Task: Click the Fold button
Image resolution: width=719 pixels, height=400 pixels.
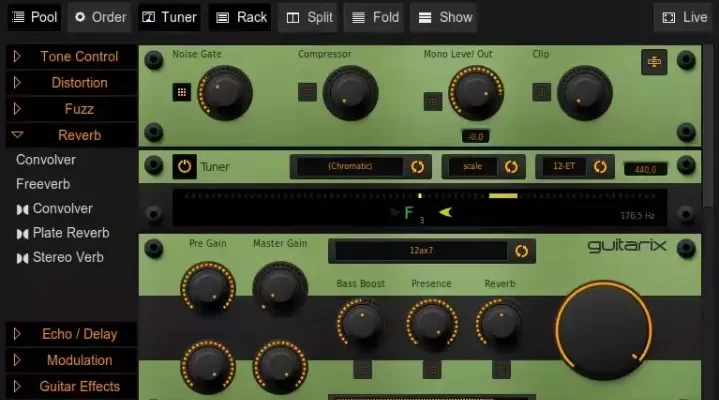Action: tap(373, 17)
